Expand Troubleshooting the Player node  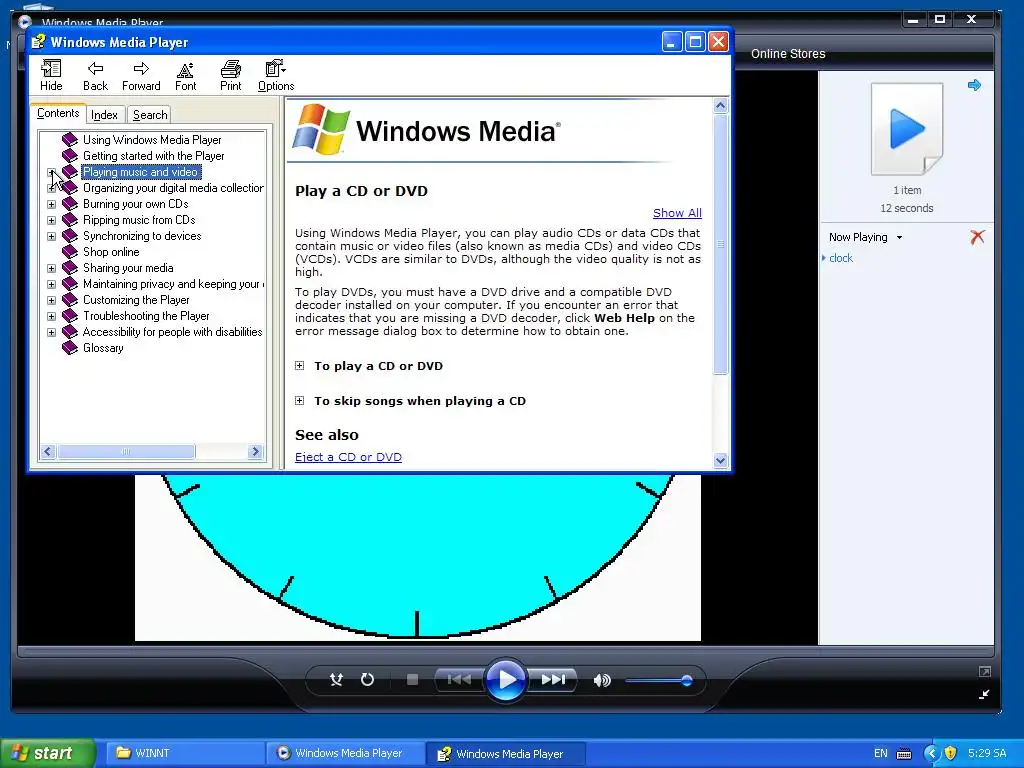click(52, 316)
